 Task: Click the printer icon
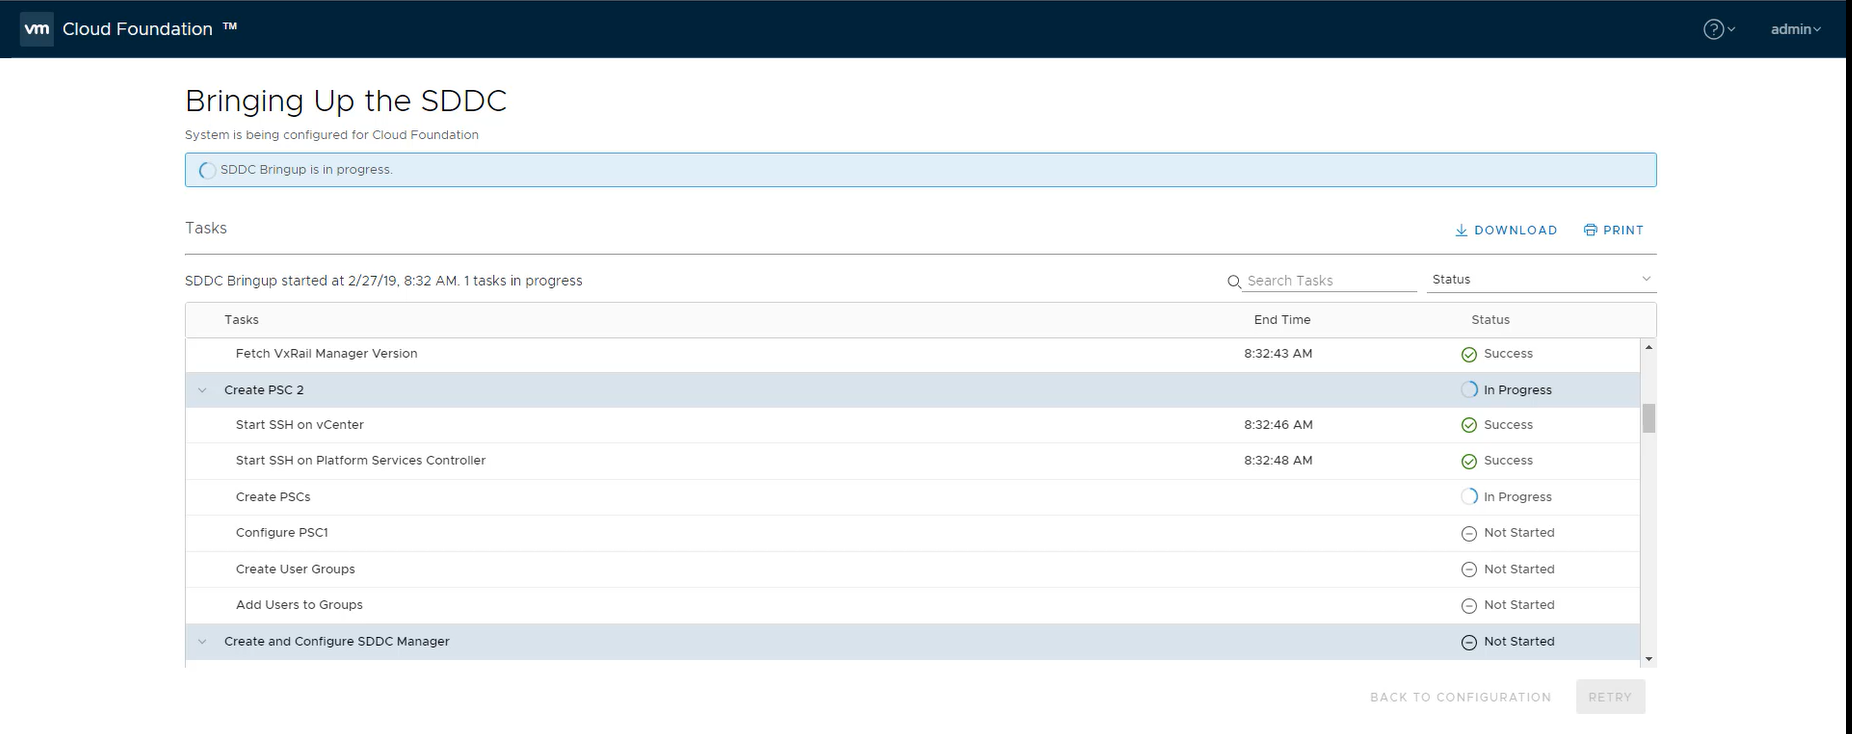pos(1590,230)
